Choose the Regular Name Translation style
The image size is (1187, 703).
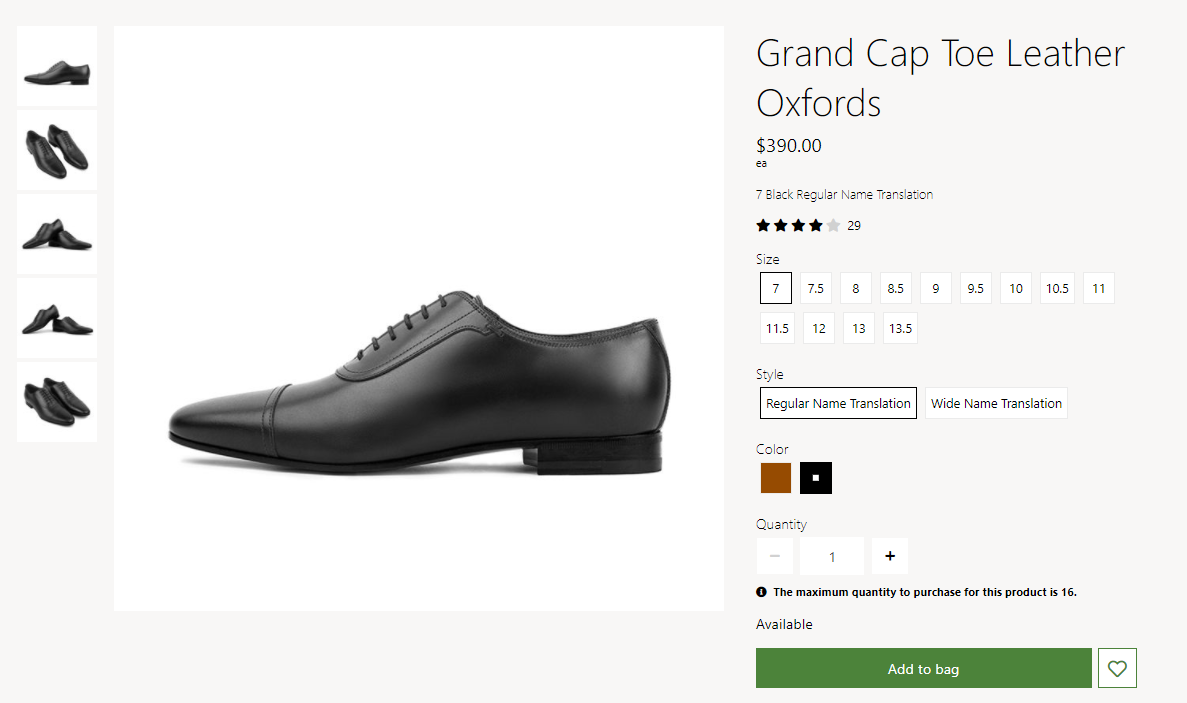click(838, 403)
